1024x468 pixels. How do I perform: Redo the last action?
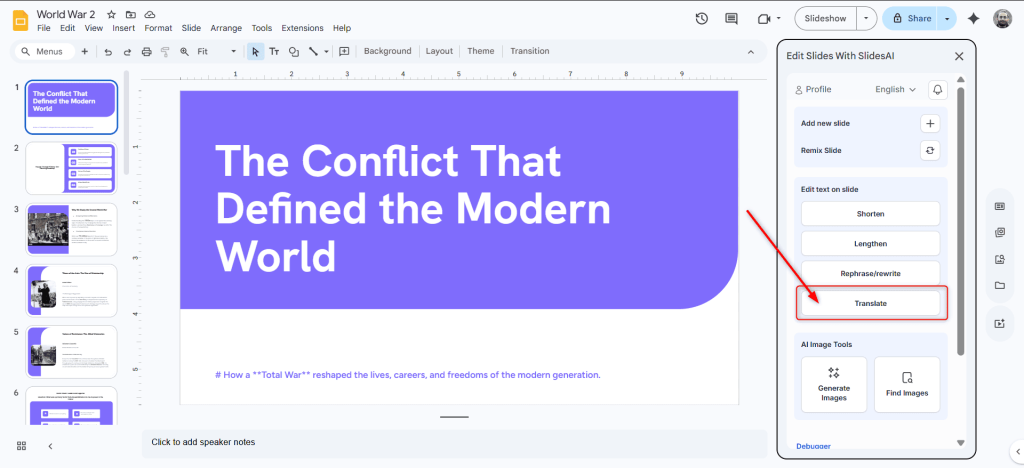(x=127, y=52)
